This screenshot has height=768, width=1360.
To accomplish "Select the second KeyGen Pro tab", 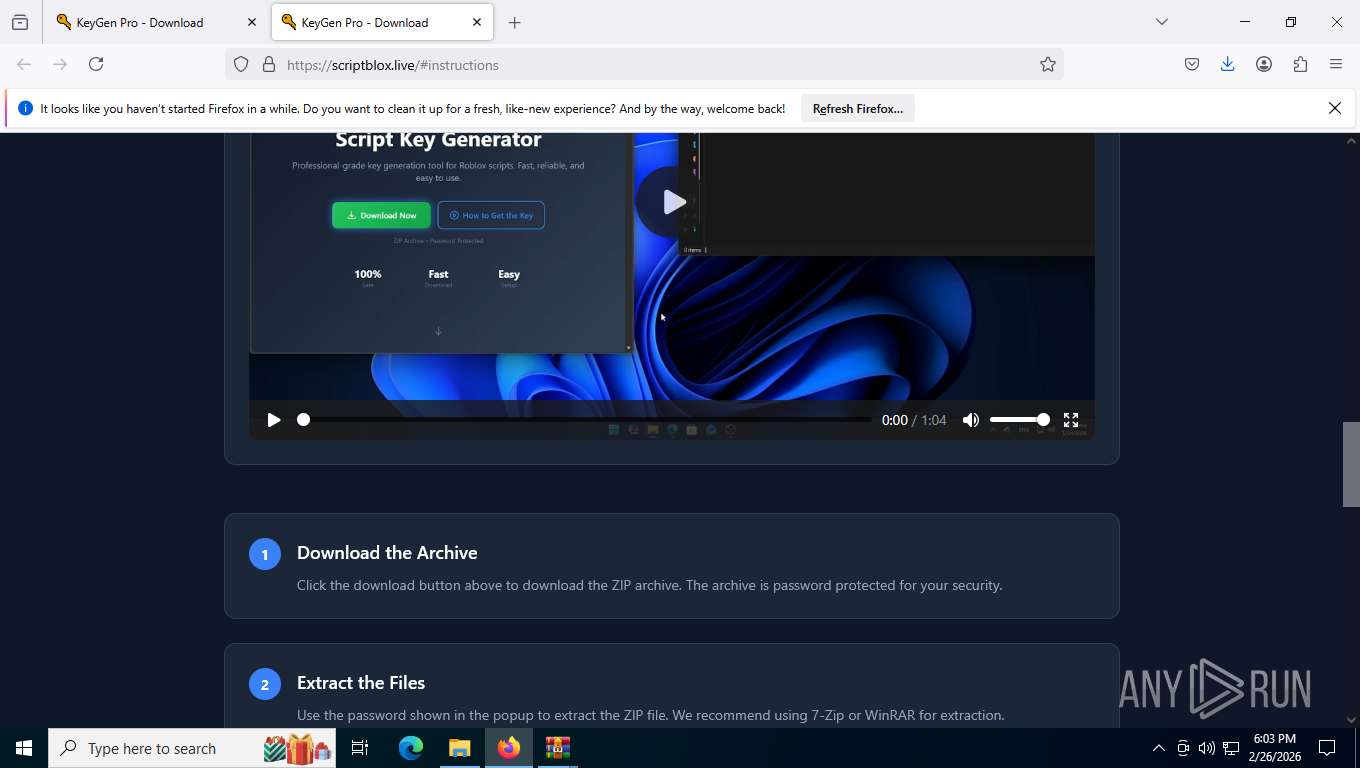I will click(381, 22).
